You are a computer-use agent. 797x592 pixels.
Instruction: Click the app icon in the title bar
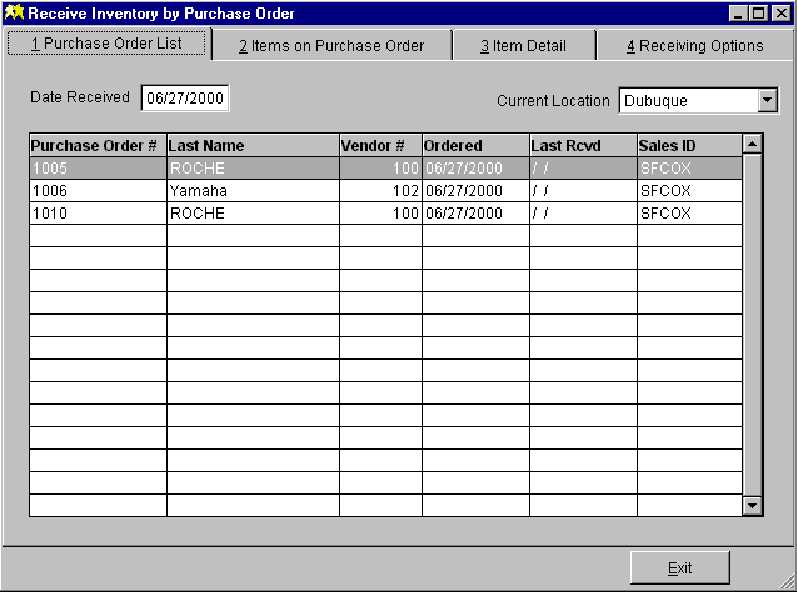tap(14, 13)
